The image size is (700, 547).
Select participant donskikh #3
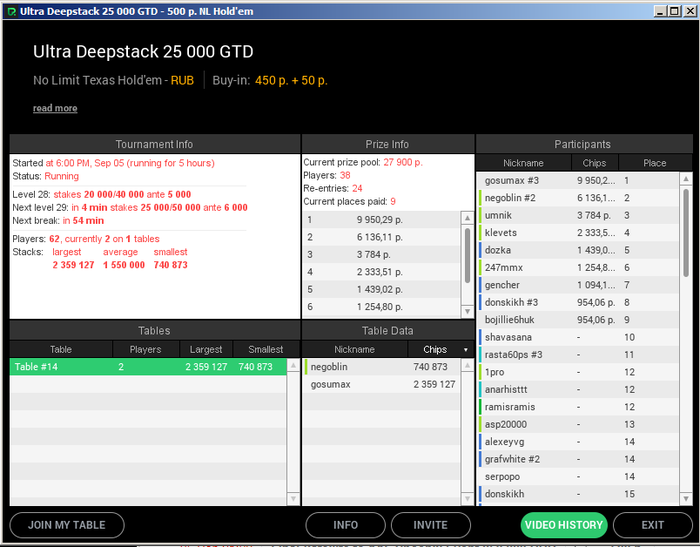(x=579, y=302)
